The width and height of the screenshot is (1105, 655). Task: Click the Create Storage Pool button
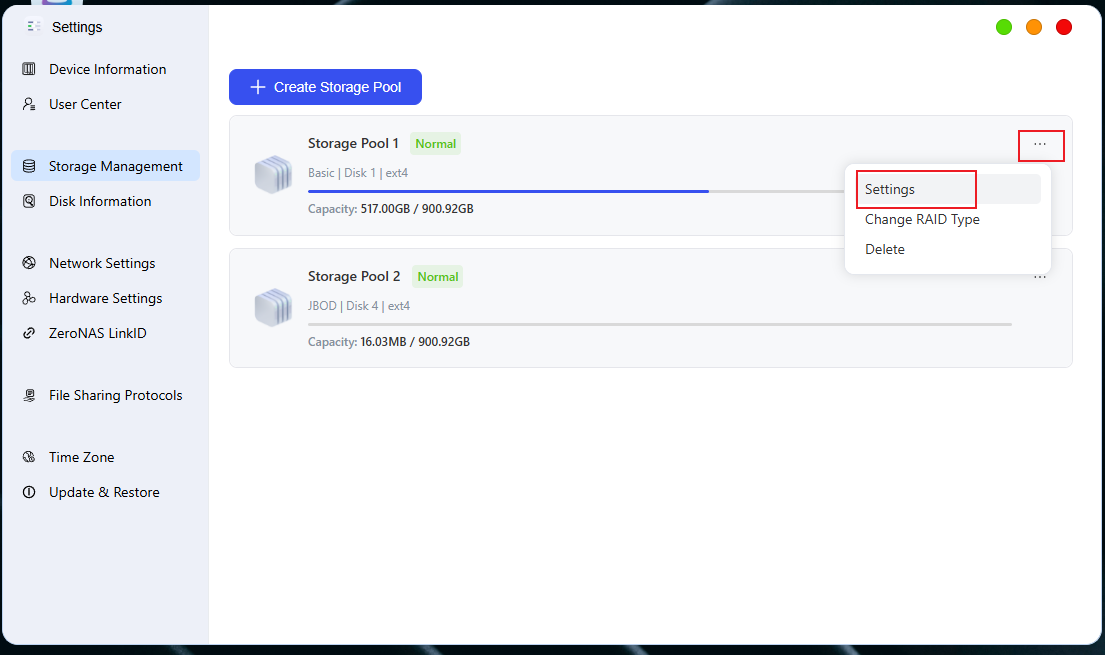point(326,87)
